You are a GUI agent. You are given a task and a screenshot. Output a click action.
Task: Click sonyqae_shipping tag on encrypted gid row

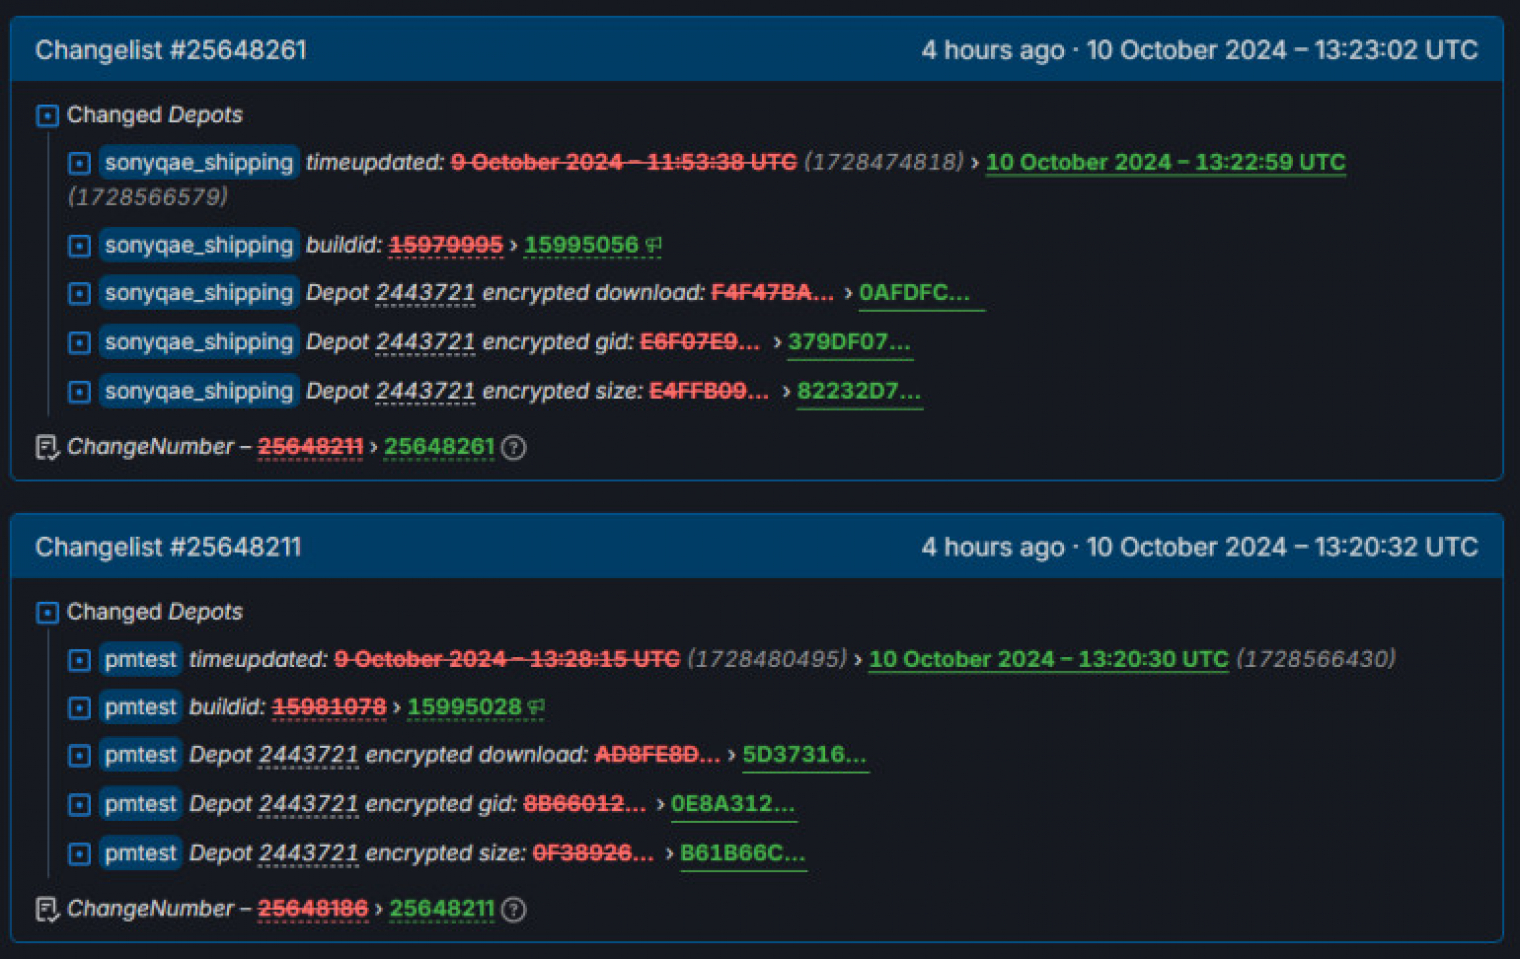point(199,342)
